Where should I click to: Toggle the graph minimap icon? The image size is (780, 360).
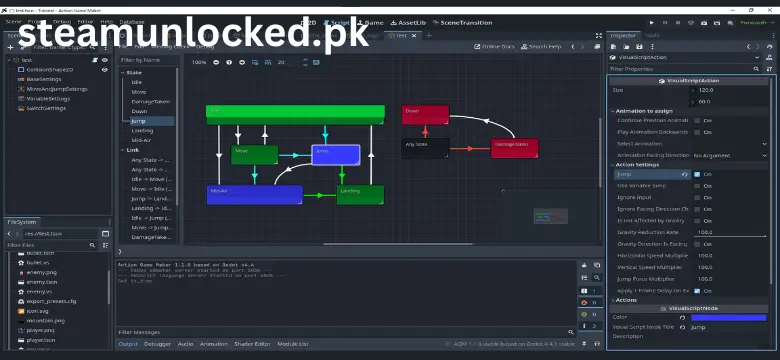[x=316, y=63]
